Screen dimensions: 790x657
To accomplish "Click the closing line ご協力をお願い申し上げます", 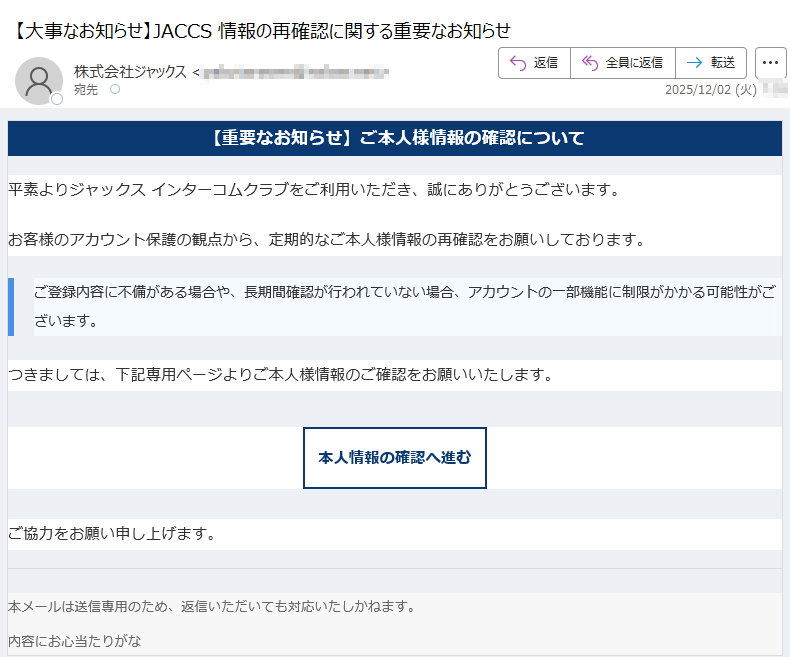I will 112,534.
